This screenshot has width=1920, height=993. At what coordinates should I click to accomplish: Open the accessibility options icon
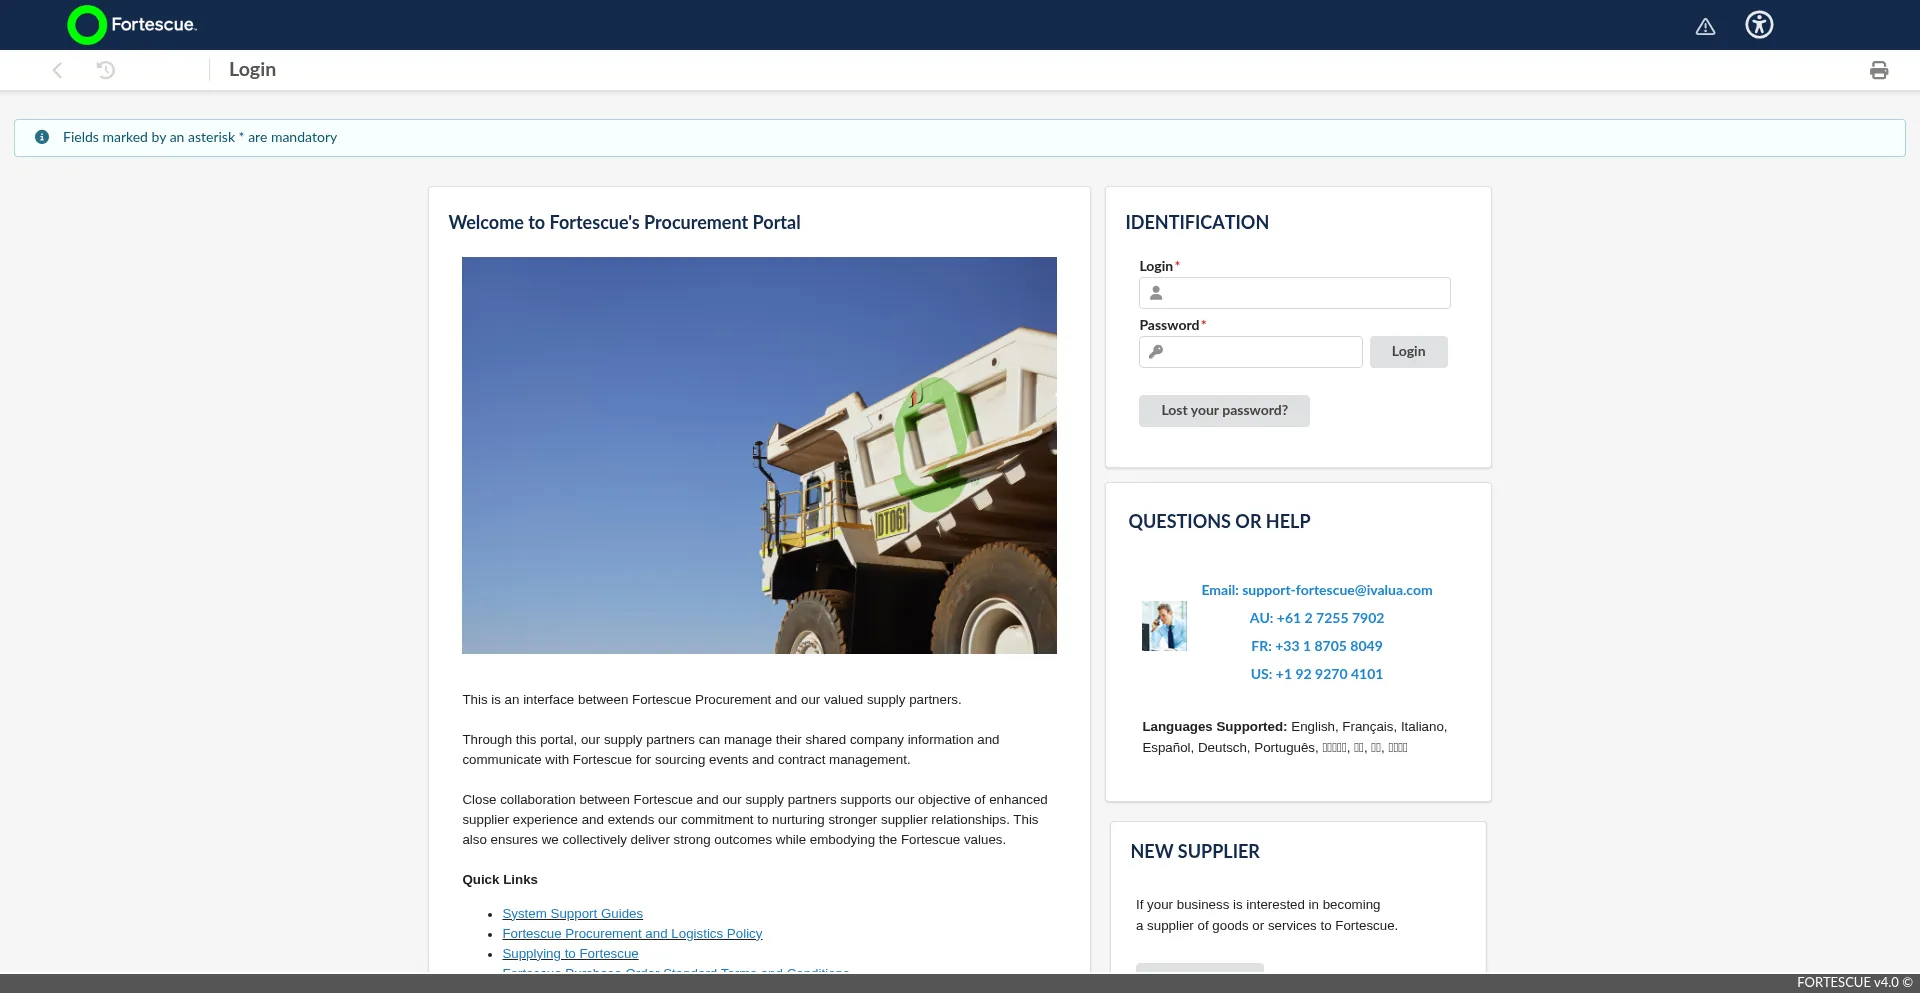(x=1759, y=25)
